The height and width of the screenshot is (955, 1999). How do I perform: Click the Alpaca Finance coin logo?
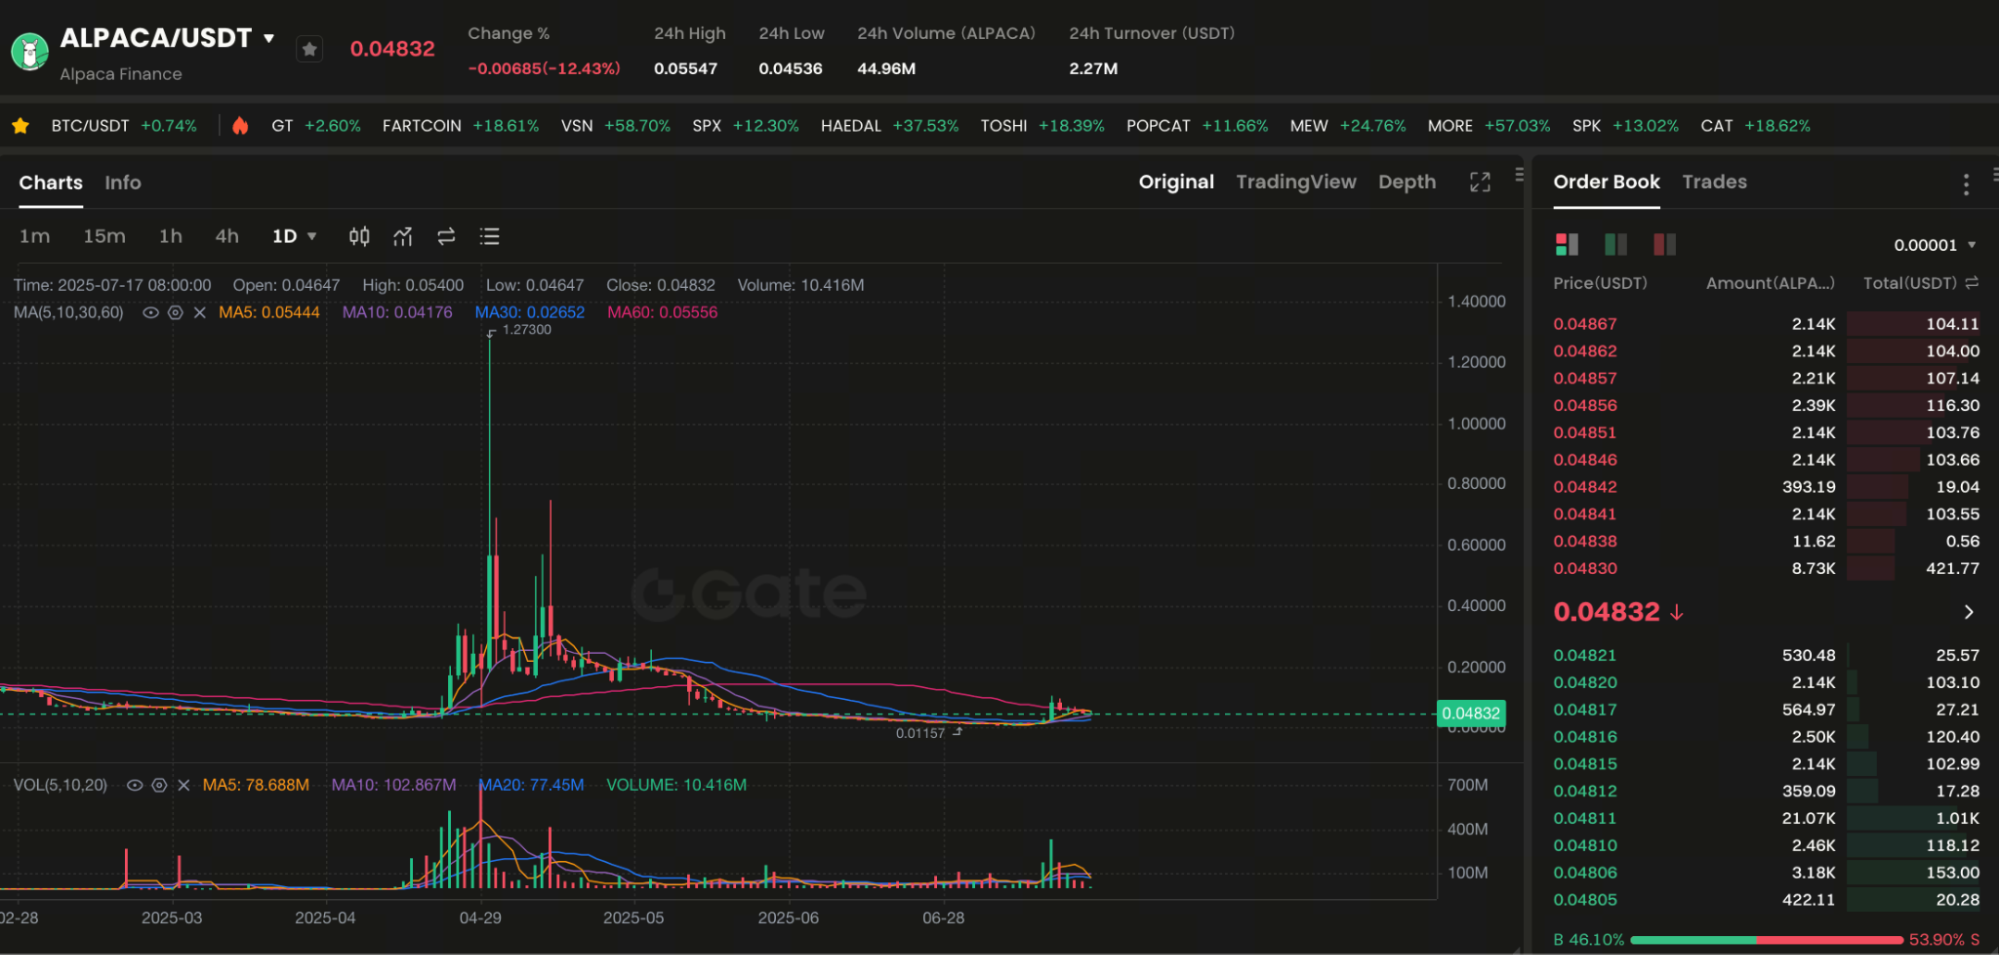pyautogui.click(x=30, y=52)
